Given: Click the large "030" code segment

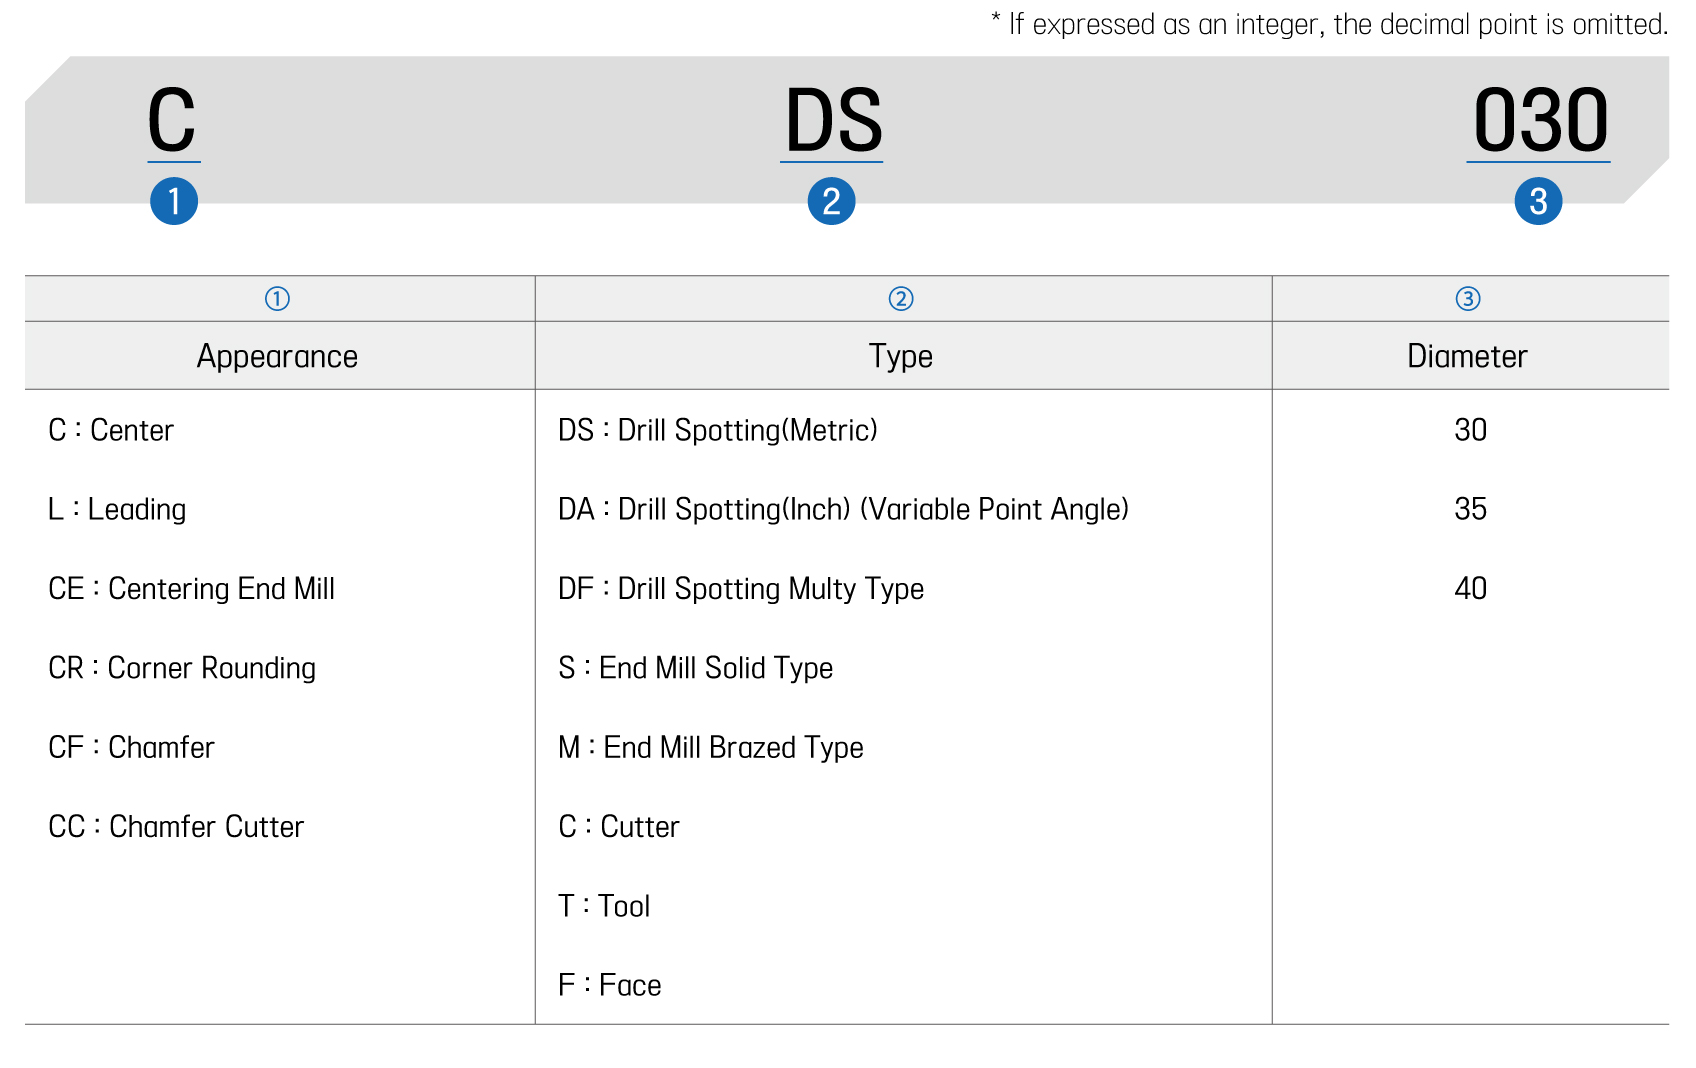Looking at the screenshot, I should coord(1540,121).
